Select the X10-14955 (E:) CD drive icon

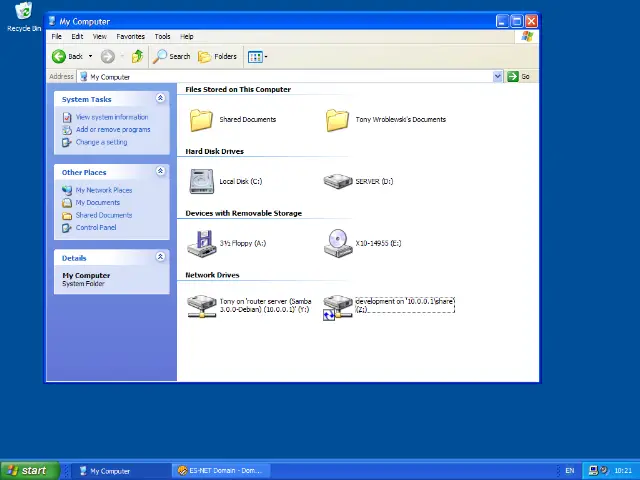coord(338,243)
